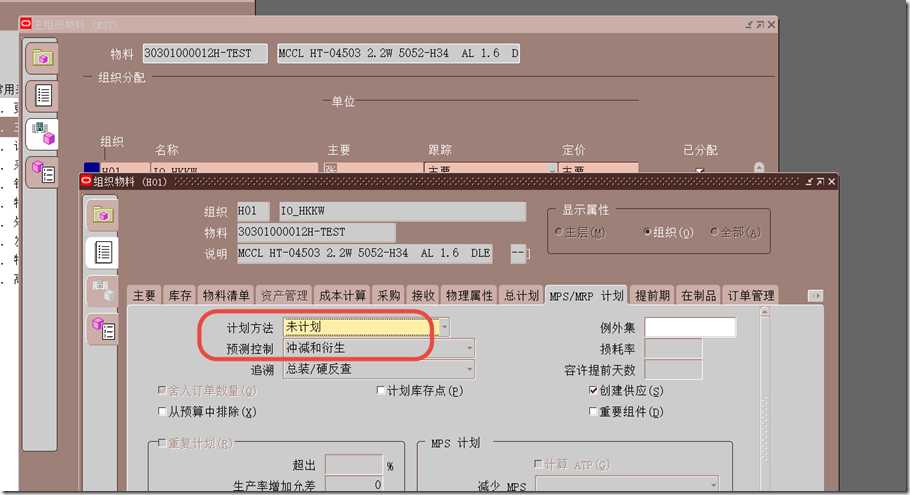Switch to 接收 tab
This screenshot has height=495, width=910.
423,295
